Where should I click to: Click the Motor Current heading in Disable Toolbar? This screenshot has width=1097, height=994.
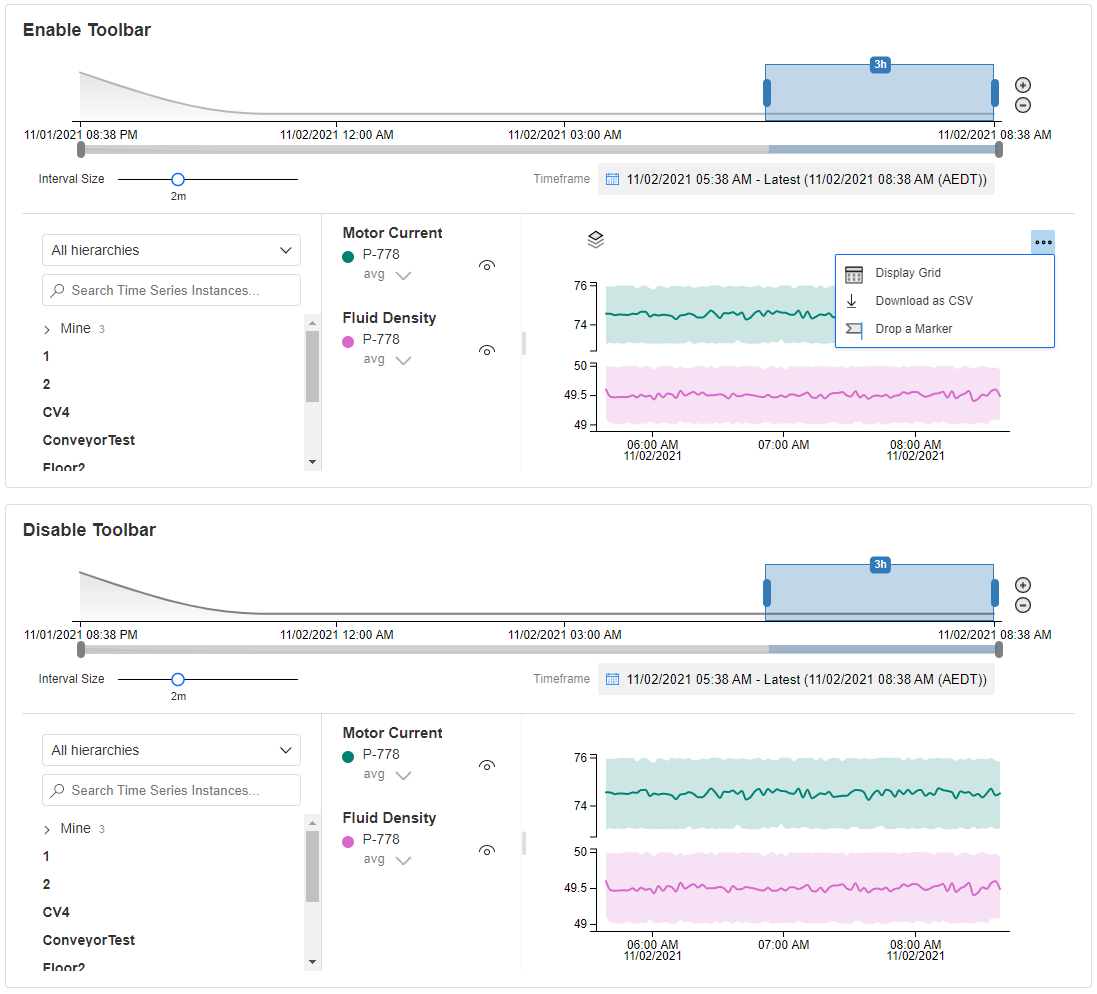point(392,733)
